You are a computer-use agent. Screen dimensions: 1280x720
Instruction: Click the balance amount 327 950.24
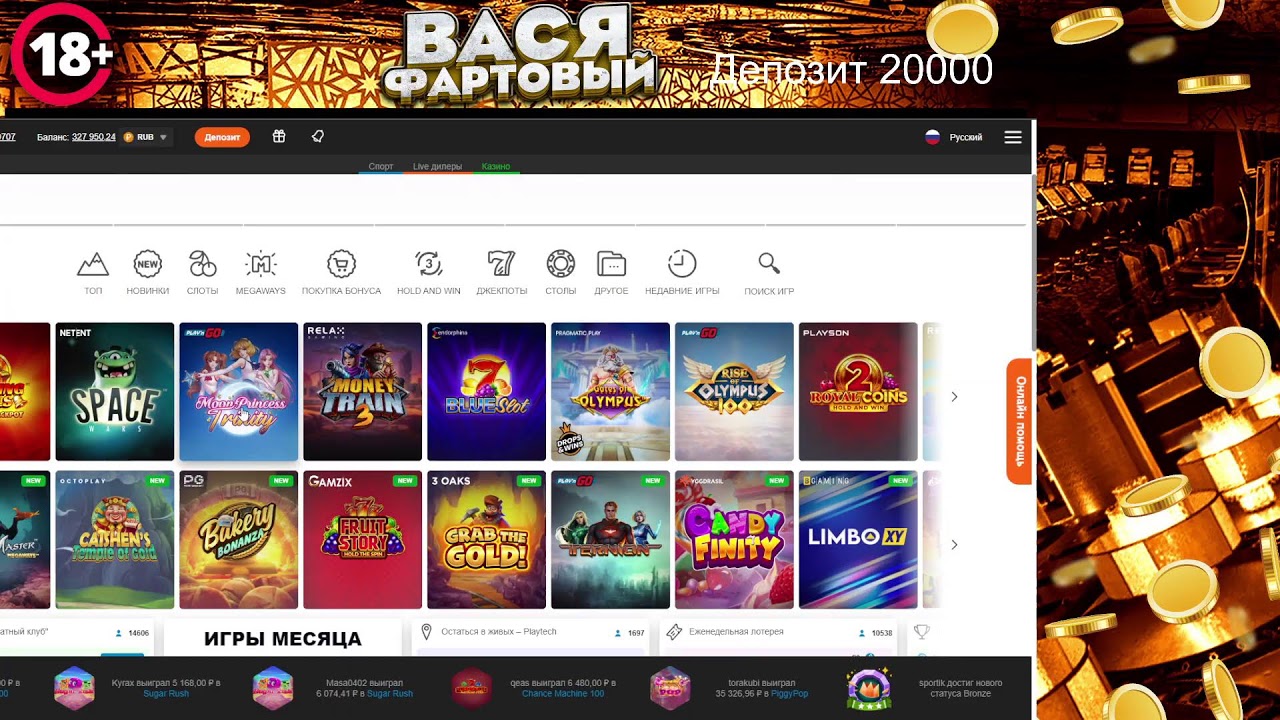tap(94, 137)
